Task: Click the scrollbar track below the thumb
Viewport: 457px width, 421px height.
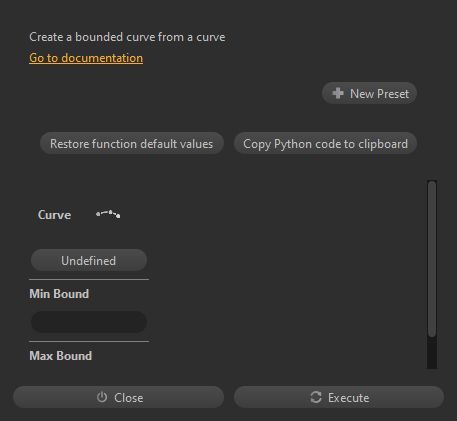Action: tap(432, 353)
